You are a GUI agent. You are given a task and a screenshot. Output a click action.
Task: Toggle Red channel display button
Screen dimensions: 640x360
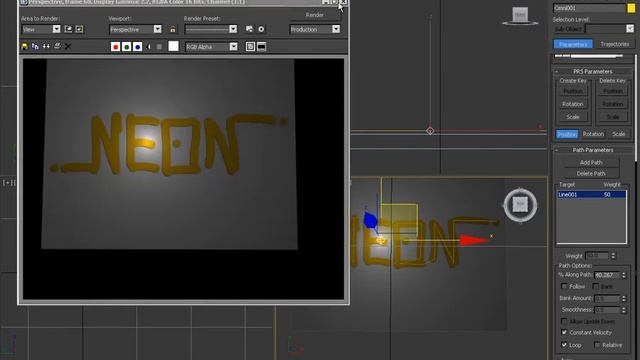116,47
